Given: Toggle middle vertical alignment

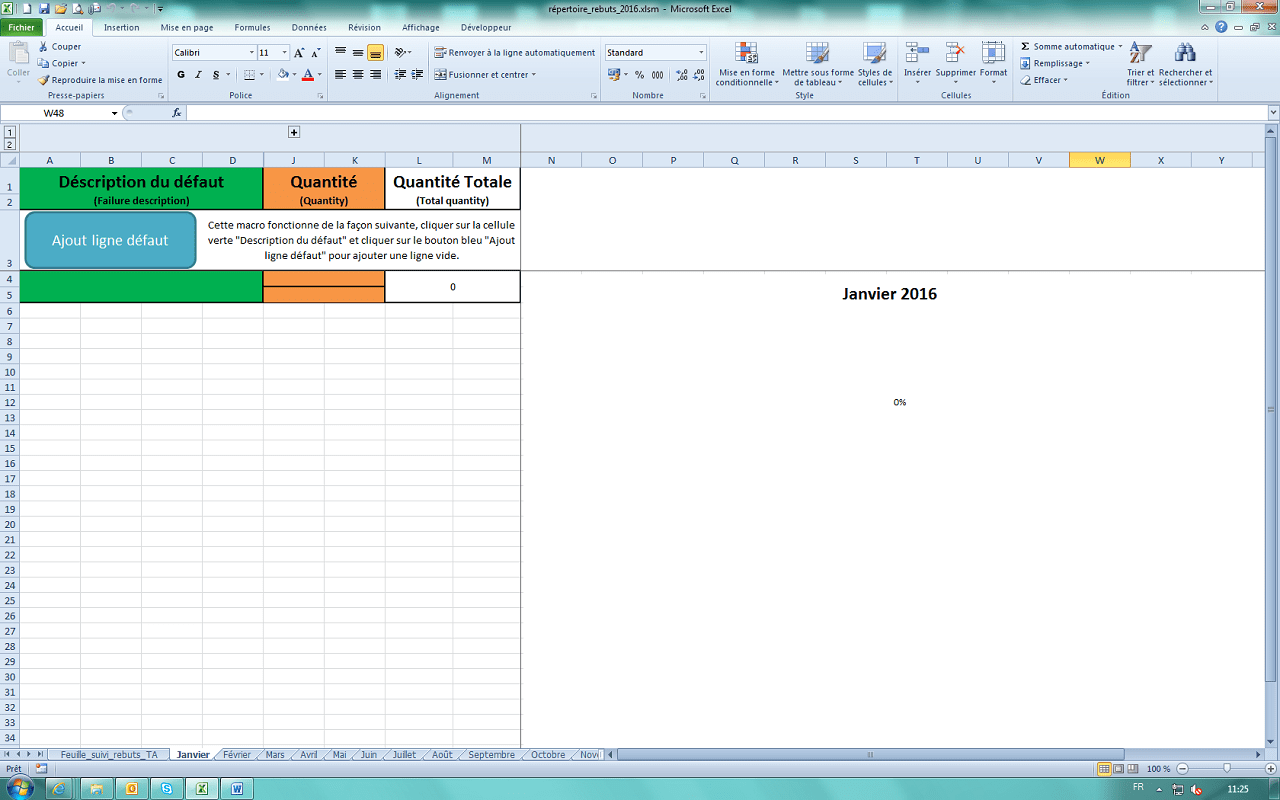Looking at the screenshot, I should click(358, 53).
